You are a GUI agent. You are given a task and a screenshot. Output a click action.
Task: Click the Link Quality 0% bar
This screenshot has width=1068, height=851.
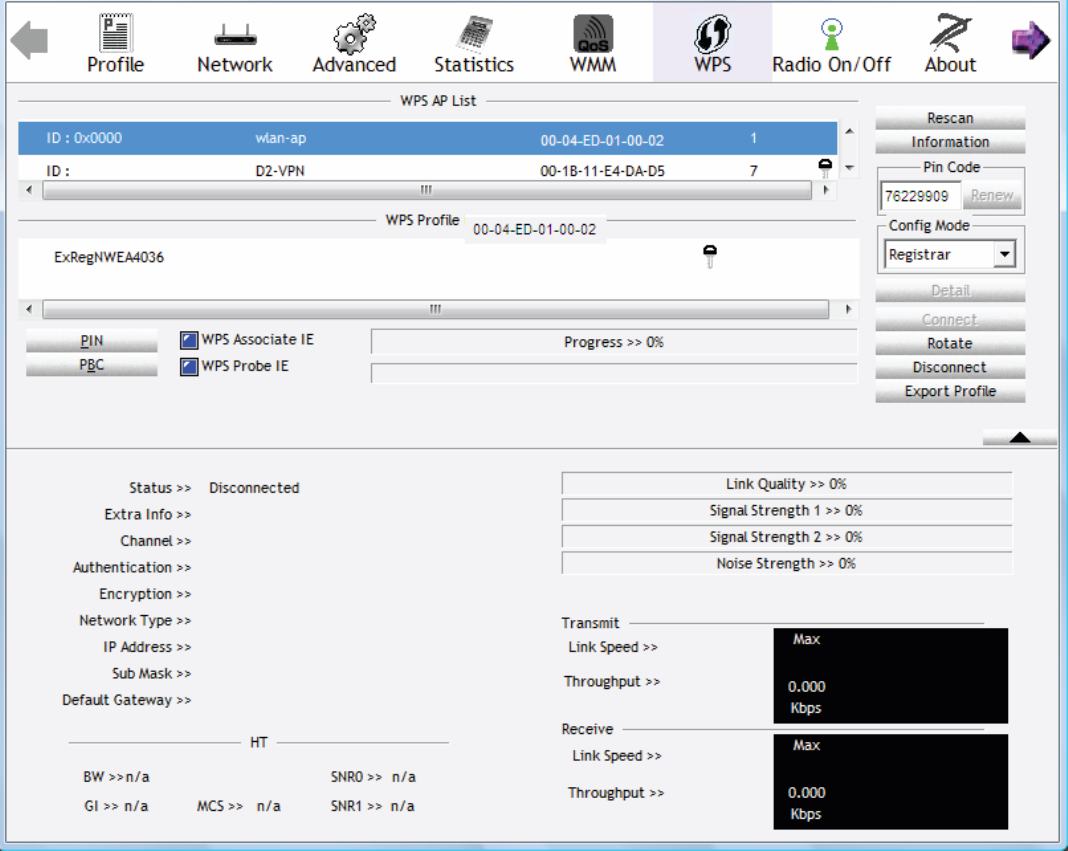coord(787,484)
